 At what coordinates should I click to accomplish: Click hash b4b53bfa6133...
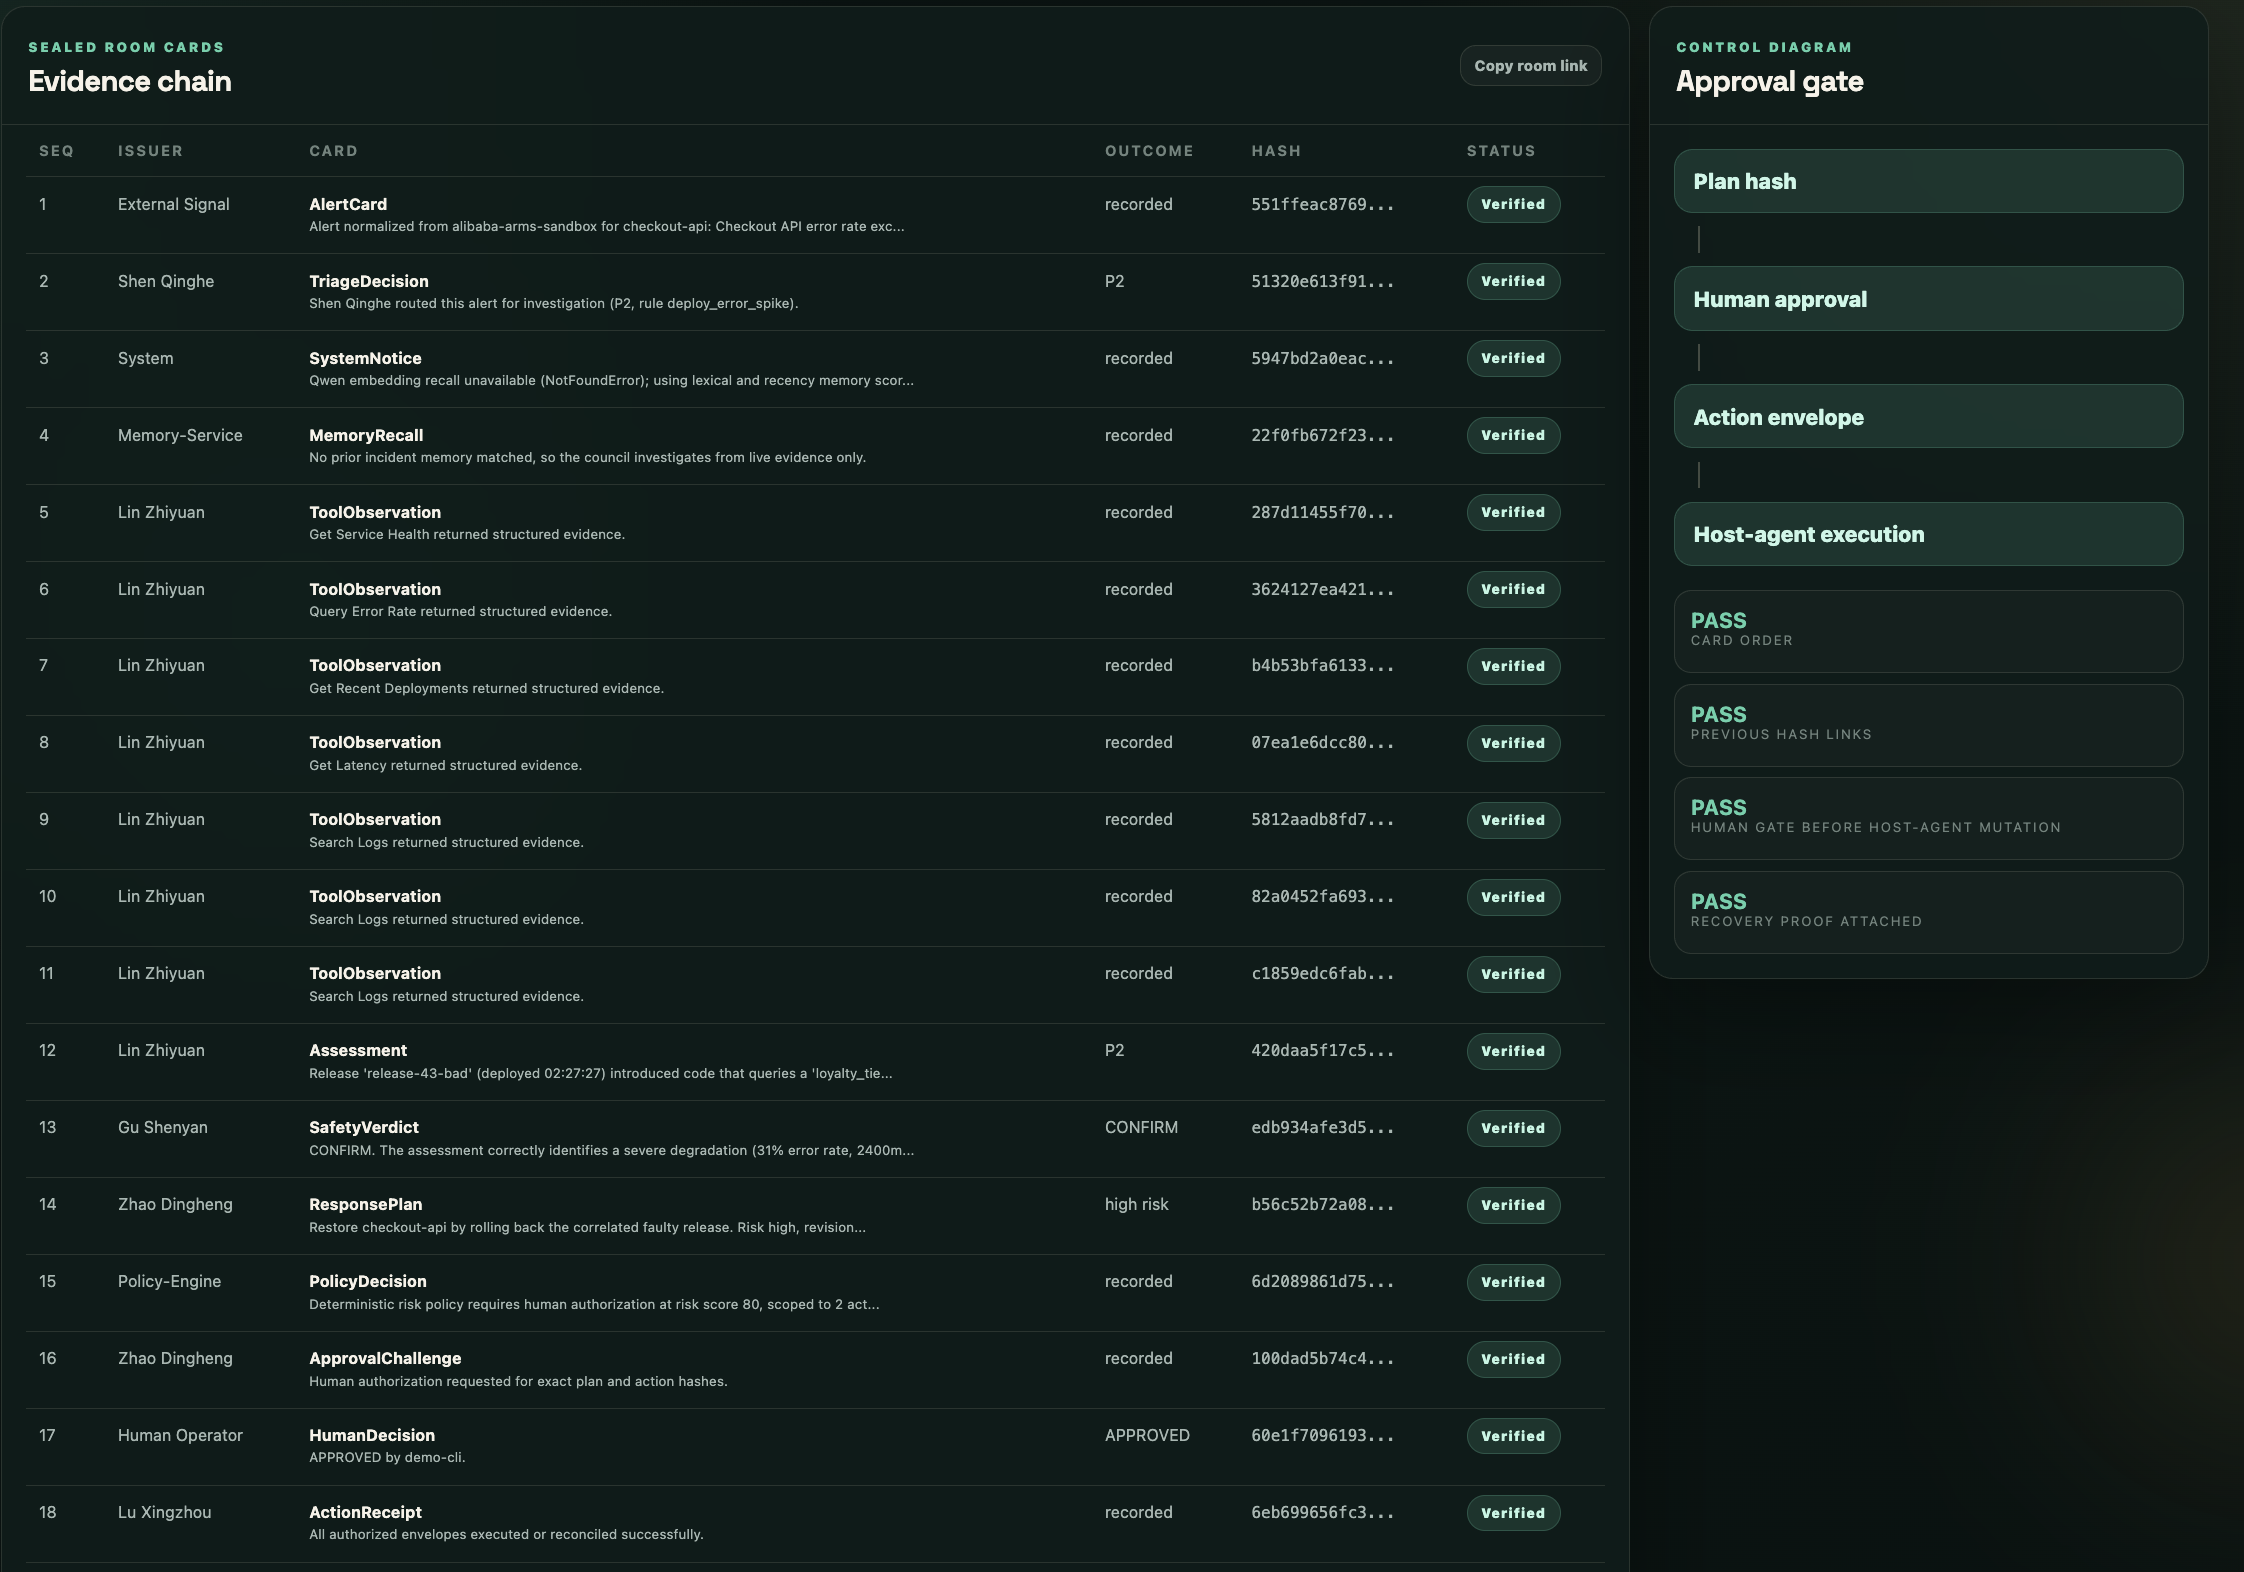coord(1322,665)
